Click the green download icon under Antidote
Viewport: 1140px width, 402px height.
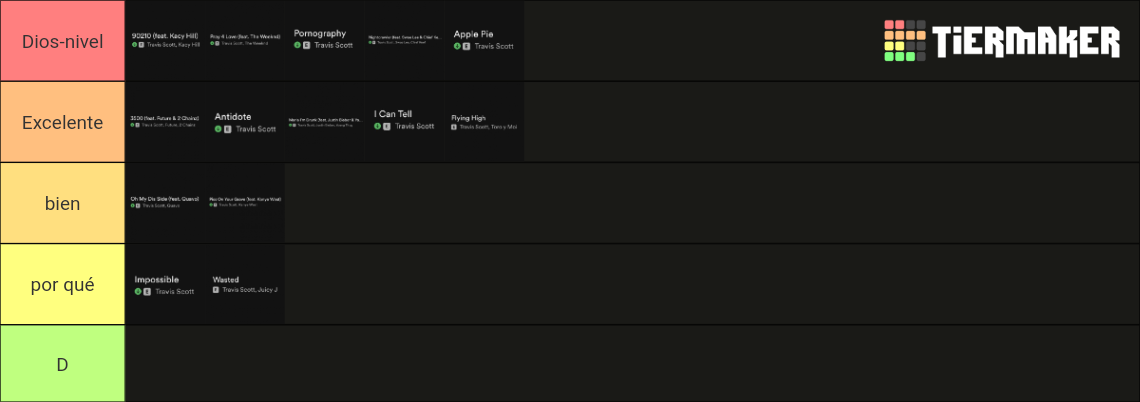[x=218, y=129]
